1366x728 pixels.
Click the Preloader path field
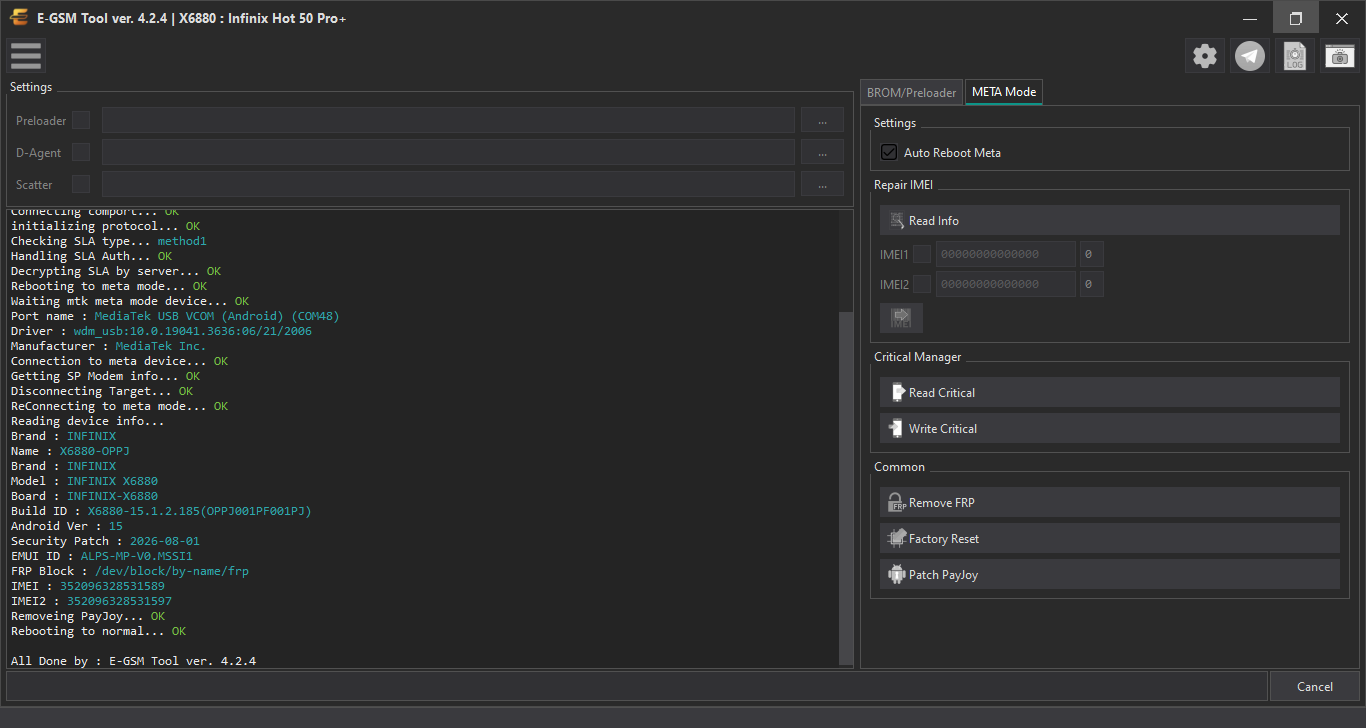point(448,121)
